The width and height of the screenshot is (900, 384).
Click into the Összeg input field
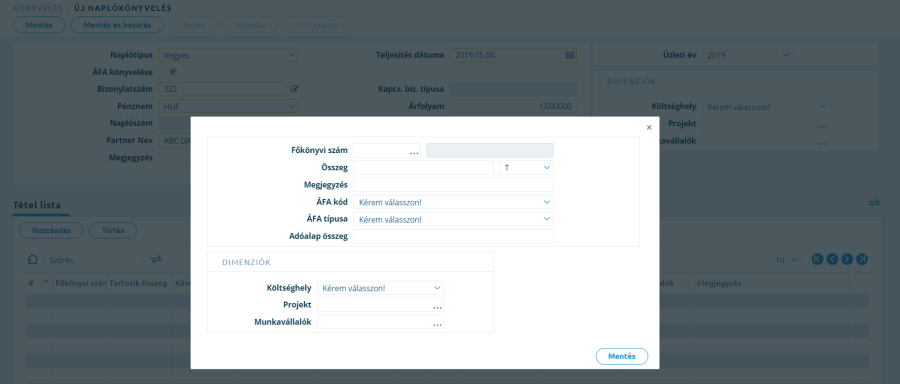pyautogui.click(x=424, y=168)
